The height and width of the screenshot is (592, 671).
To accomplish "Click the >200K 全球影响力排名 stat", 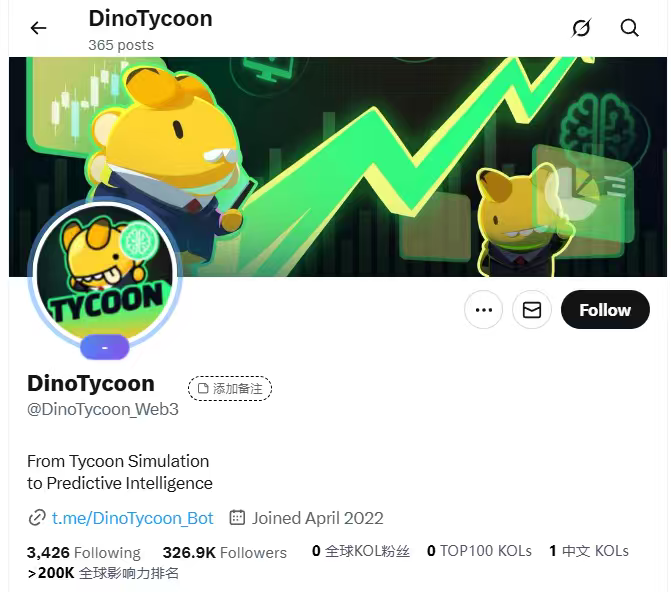I will pyautogui.click(x=103, y=573).
